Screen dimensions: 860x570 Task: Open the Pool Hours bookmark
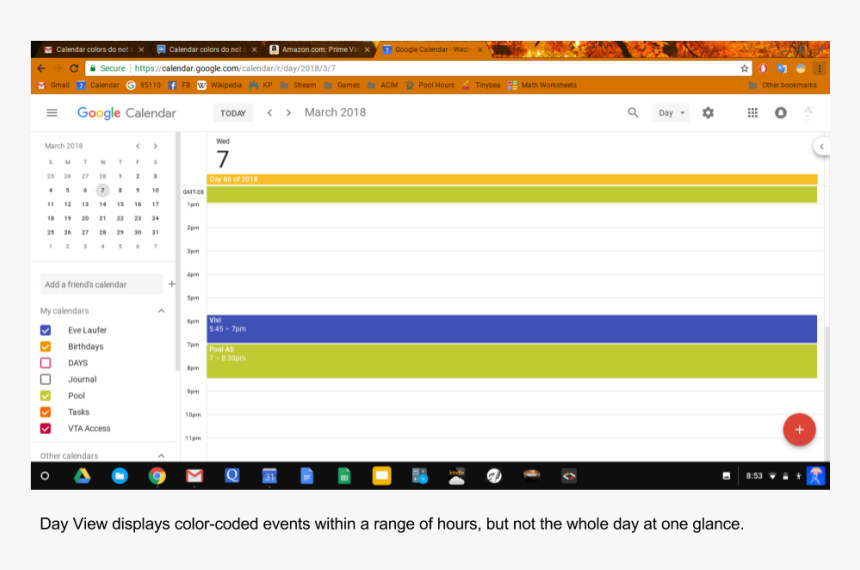click(x=430, y=85)
